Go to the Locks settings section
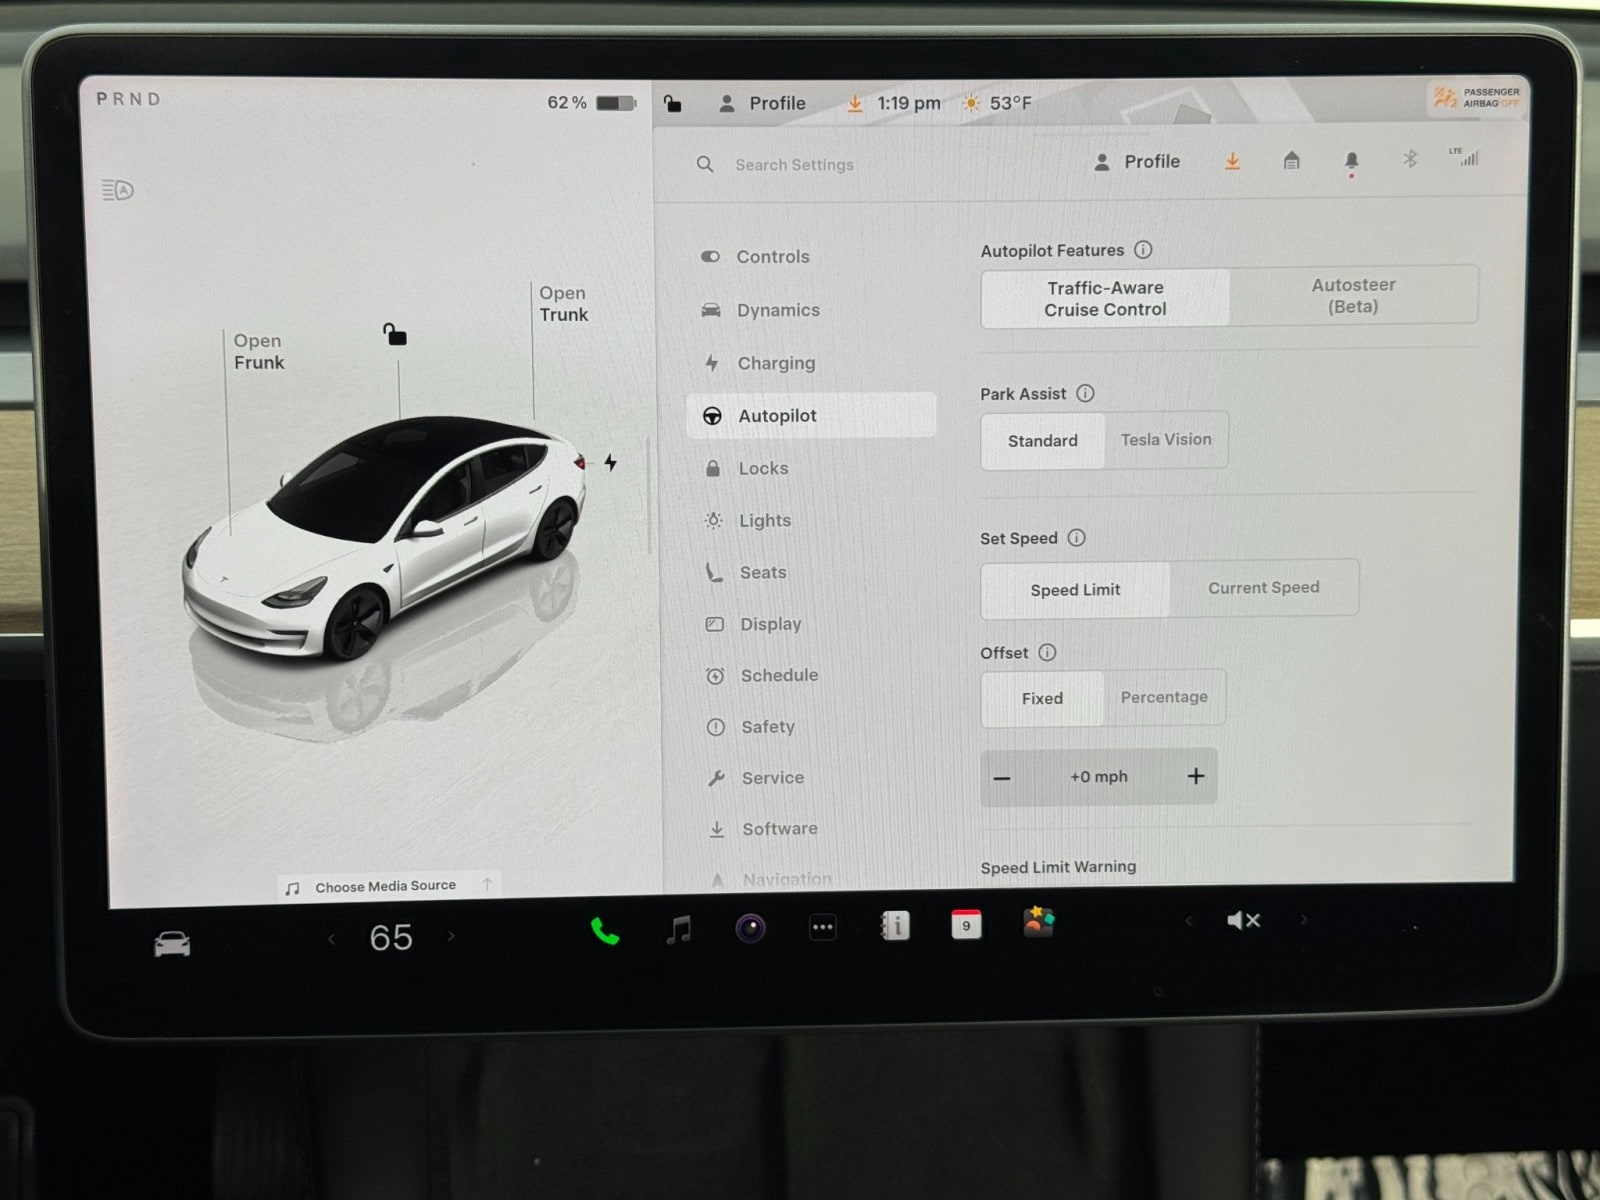1600x1200 pixels. pyautogui.click(x=763, y=468)
